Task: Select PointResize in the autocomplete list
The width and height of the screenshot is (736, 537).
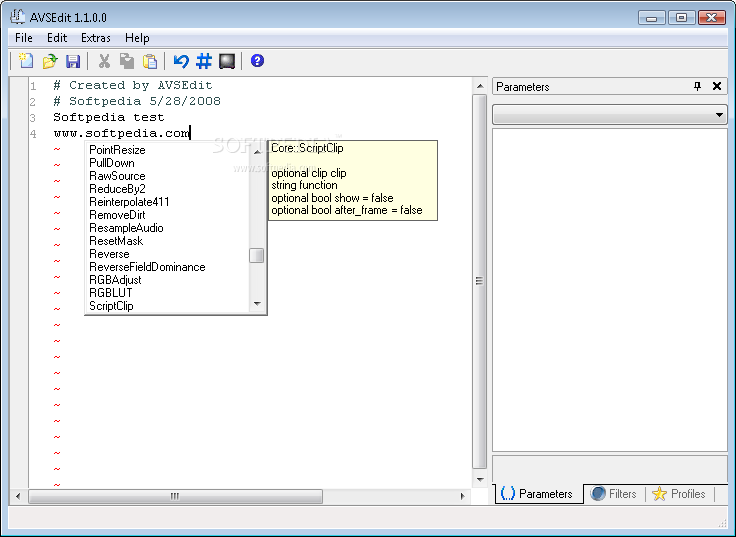Action: [x=117, y=150]
